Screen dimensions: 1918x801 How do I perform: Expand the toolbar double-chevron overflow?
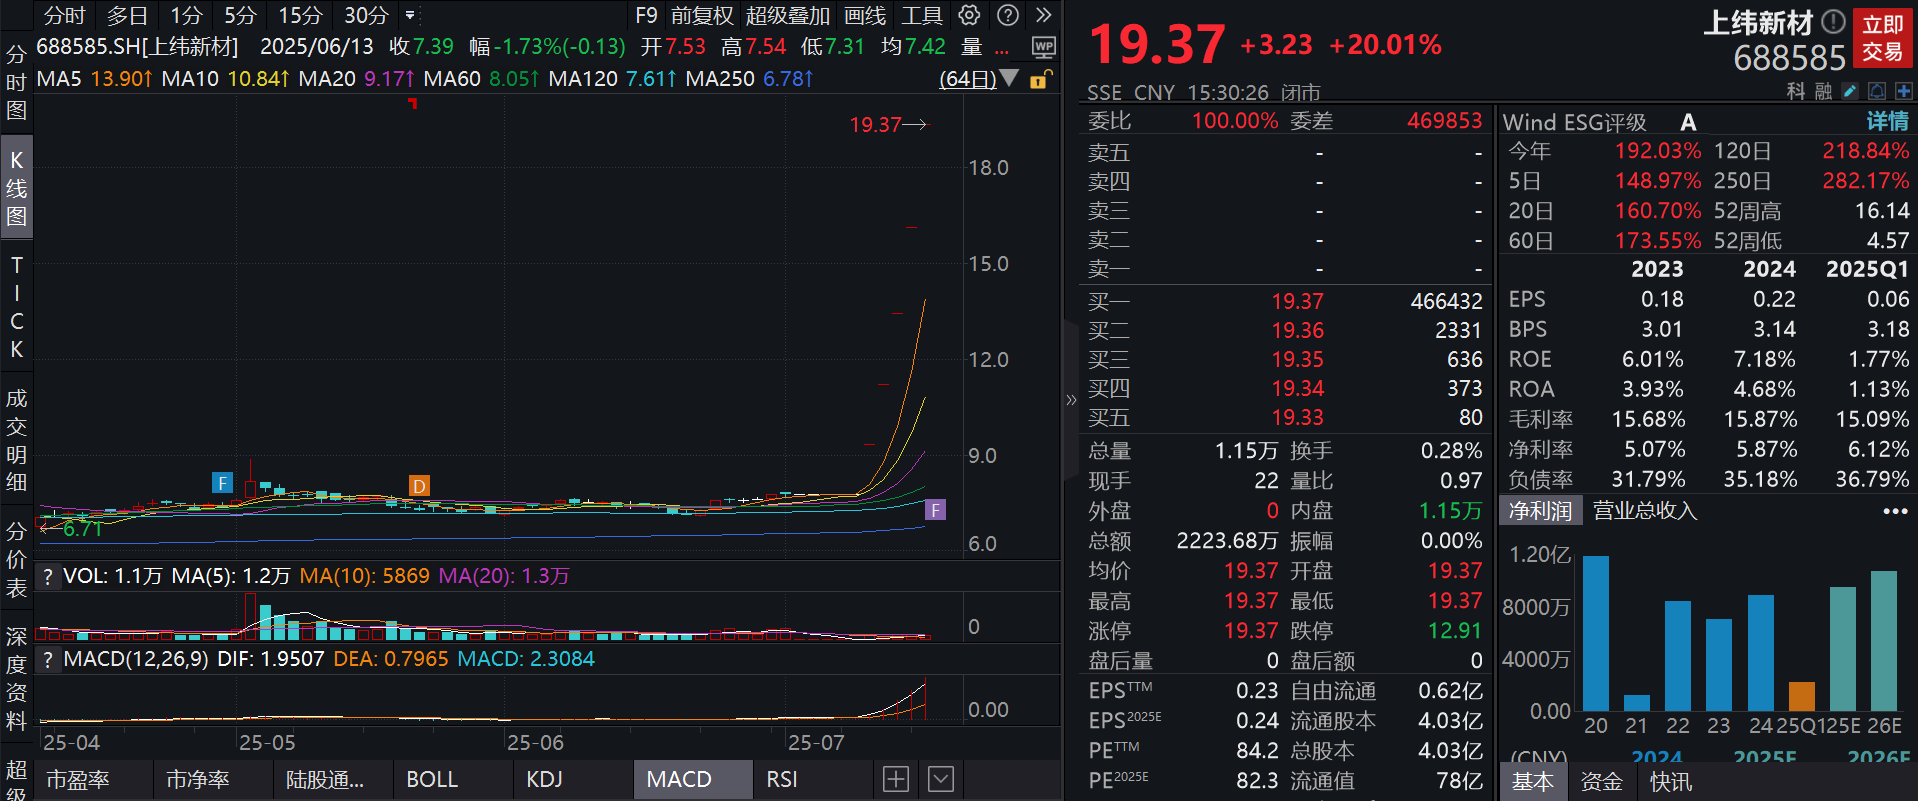pyautogui.click(x=1043, y=15)
